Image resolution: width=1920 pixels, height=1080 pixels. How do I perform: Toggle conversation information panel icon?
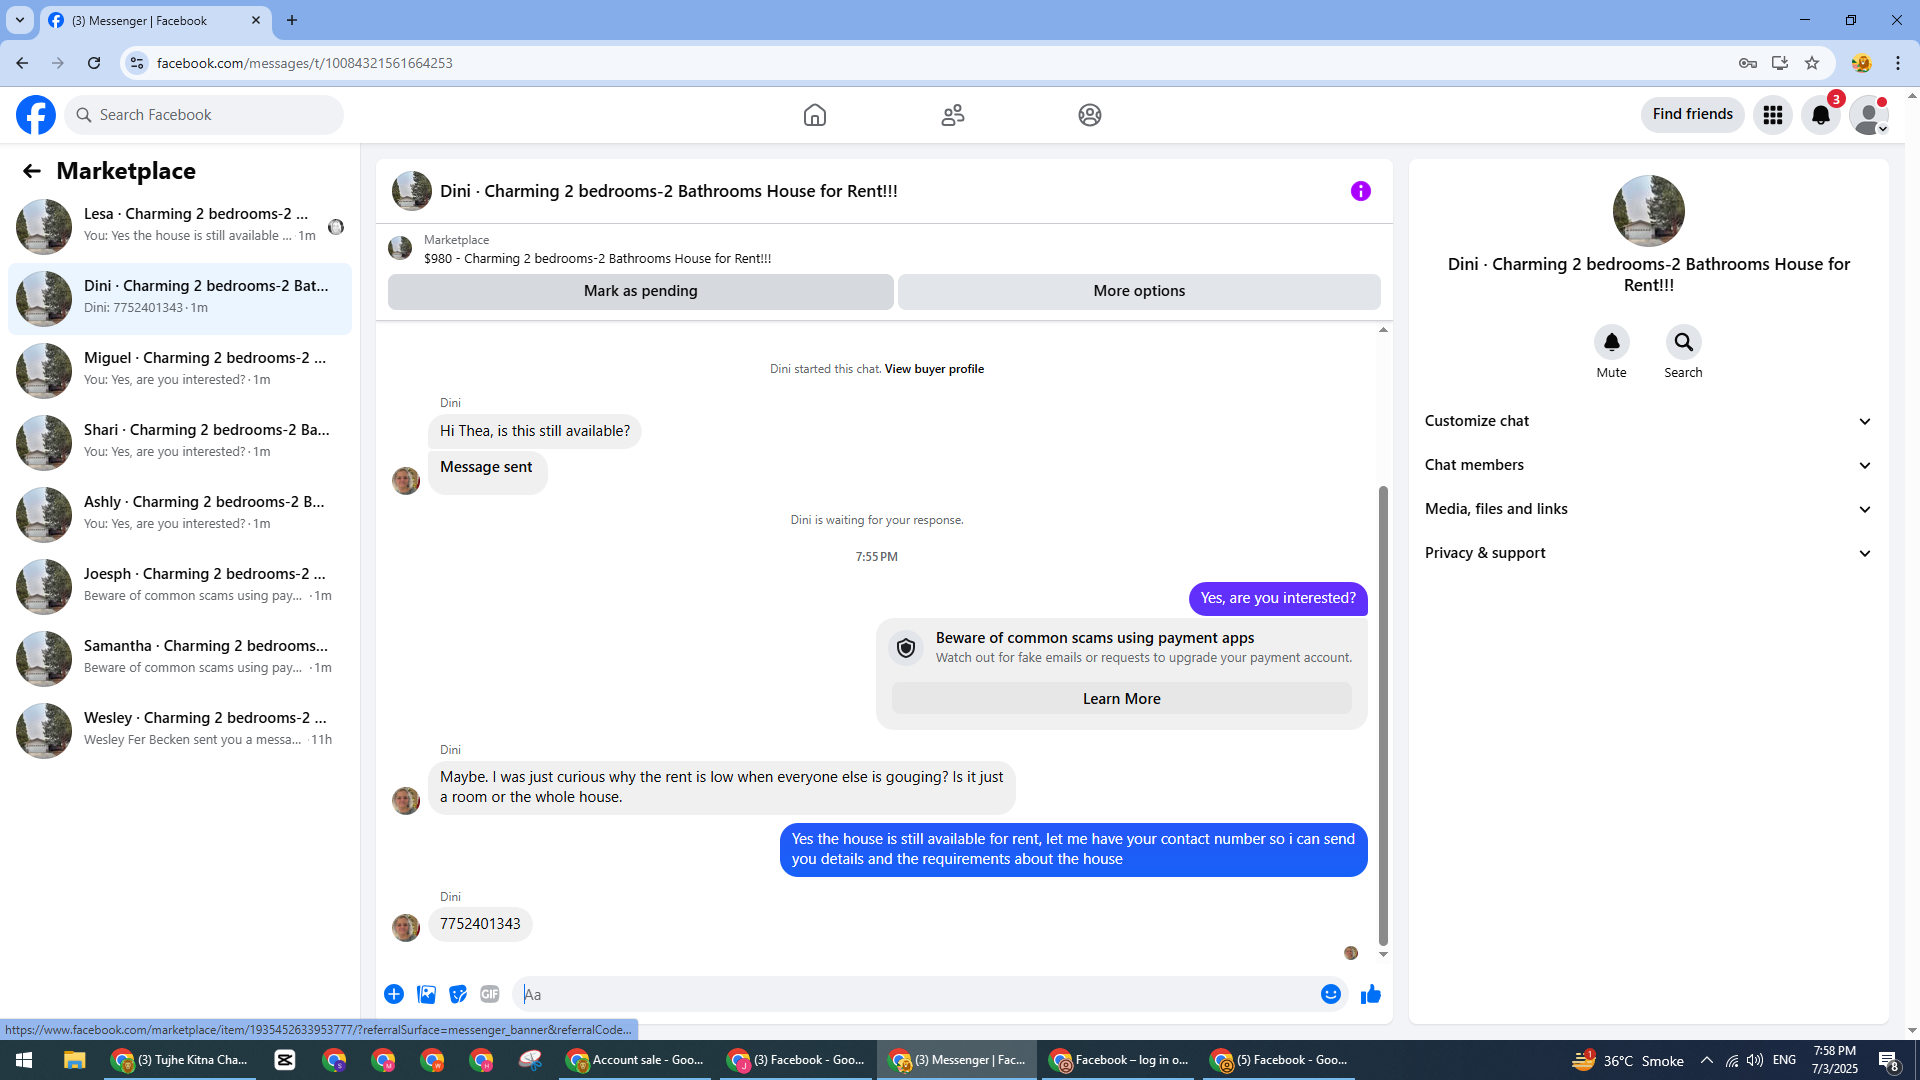(x=1360, y=191)
